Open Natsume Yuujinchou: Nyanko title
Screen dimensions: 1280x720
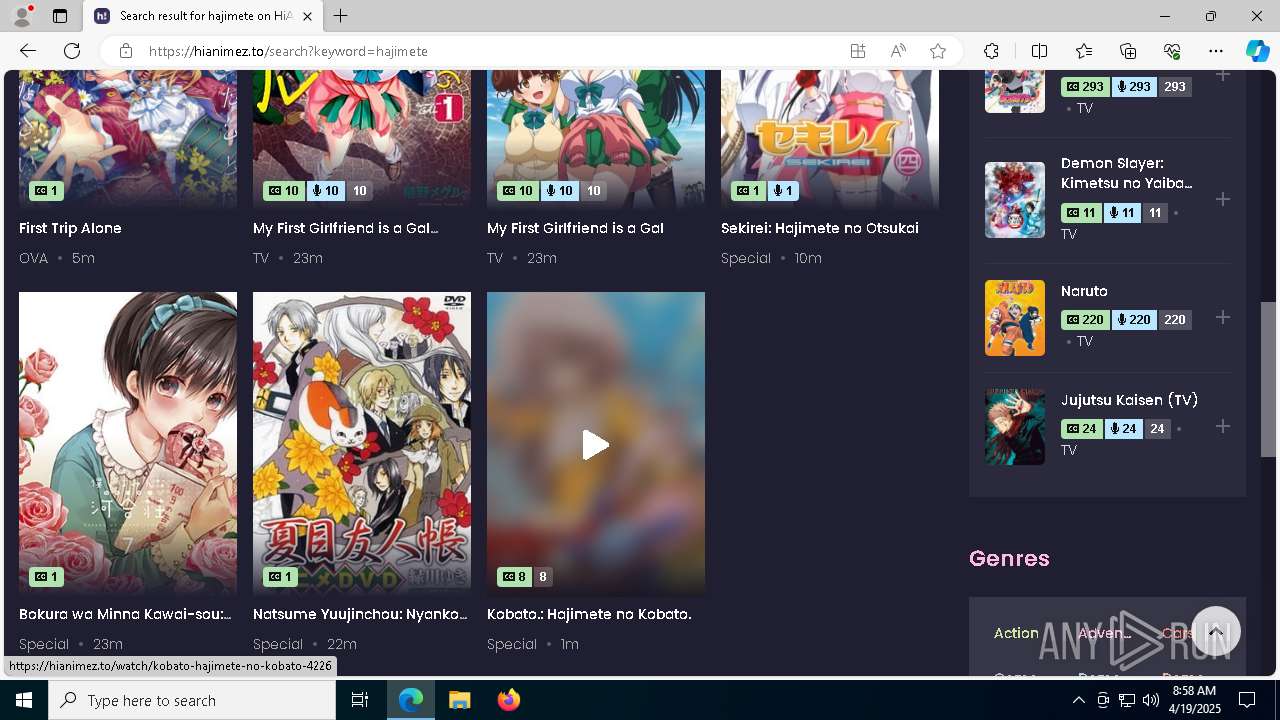[360, 614]
